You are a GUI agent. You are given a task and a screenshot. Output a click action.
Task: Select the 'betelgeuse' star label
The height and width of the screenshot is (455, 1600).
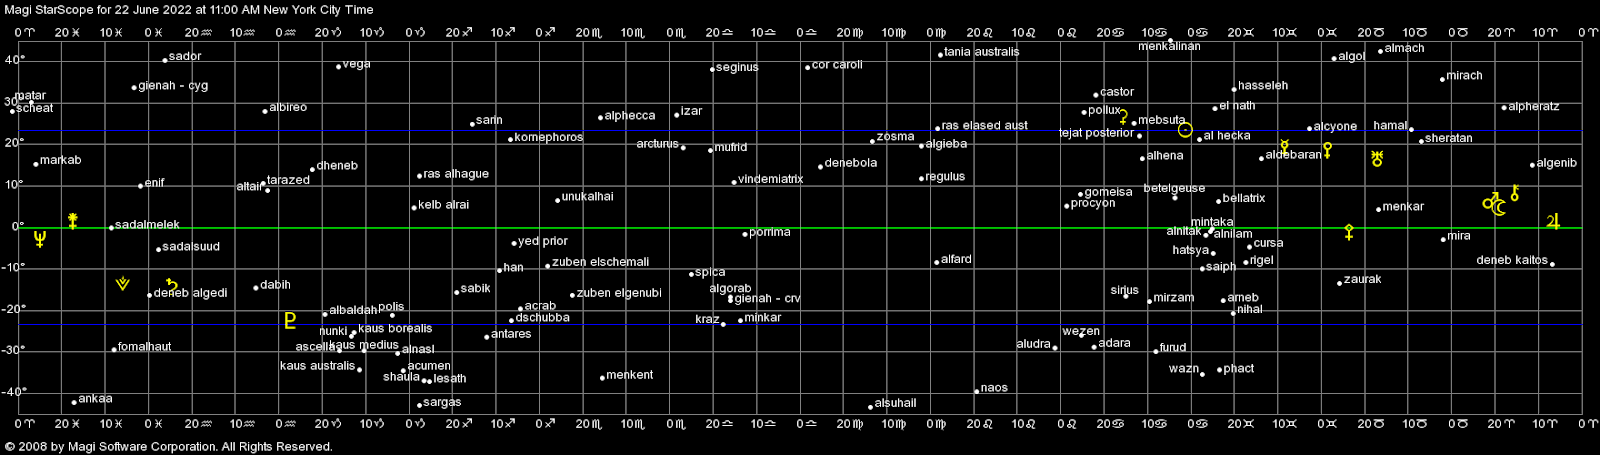tap(1174, 188)
